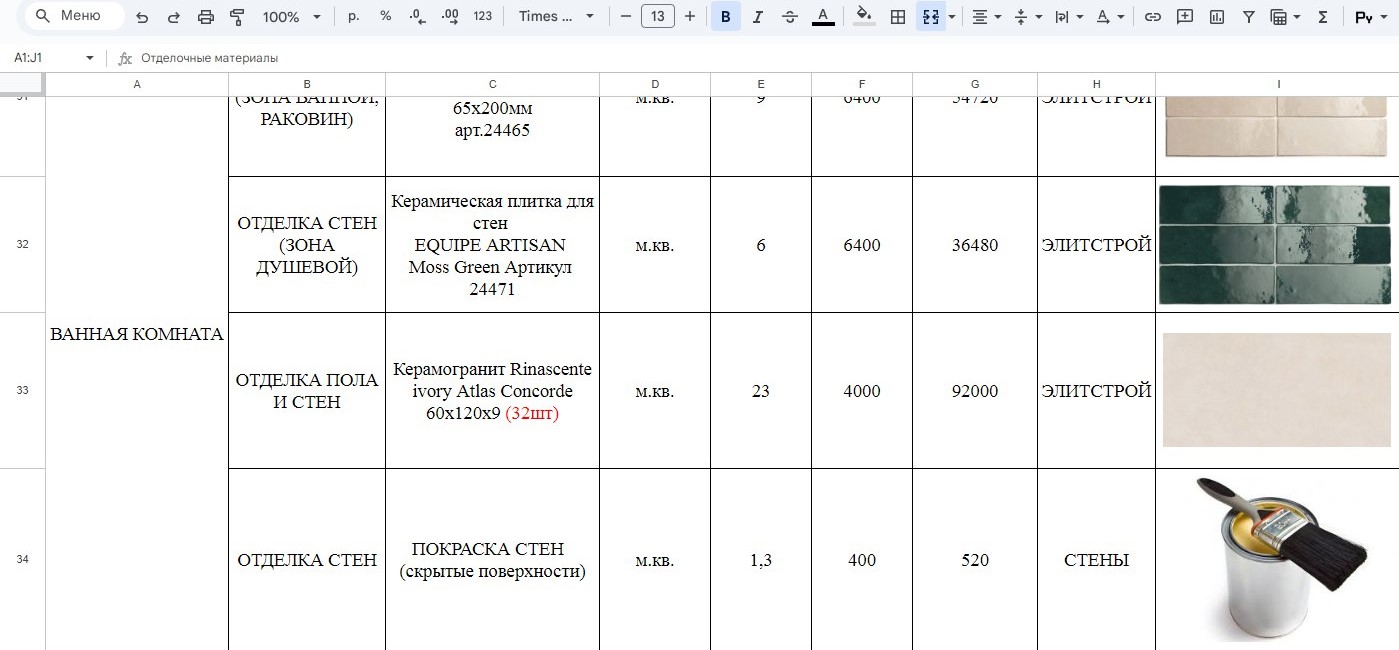Click the Undo button
Screen dimensions: 1399x650
coord(140,16)
